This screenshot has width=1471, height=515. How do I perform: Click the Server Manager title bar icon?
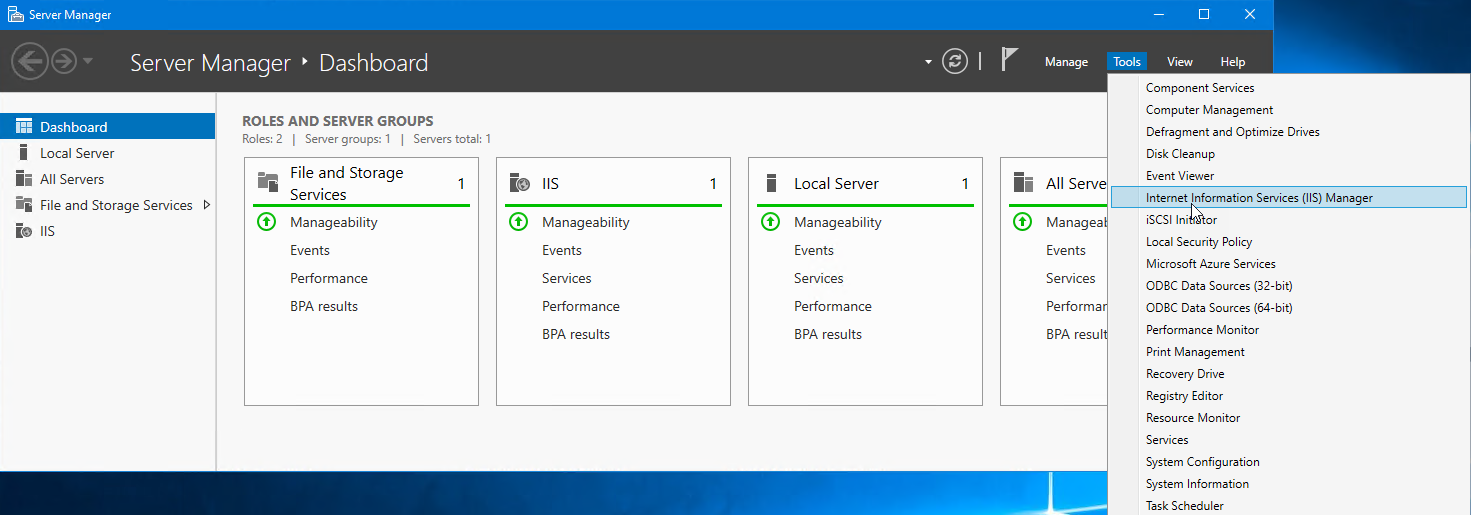click(14, 14)
